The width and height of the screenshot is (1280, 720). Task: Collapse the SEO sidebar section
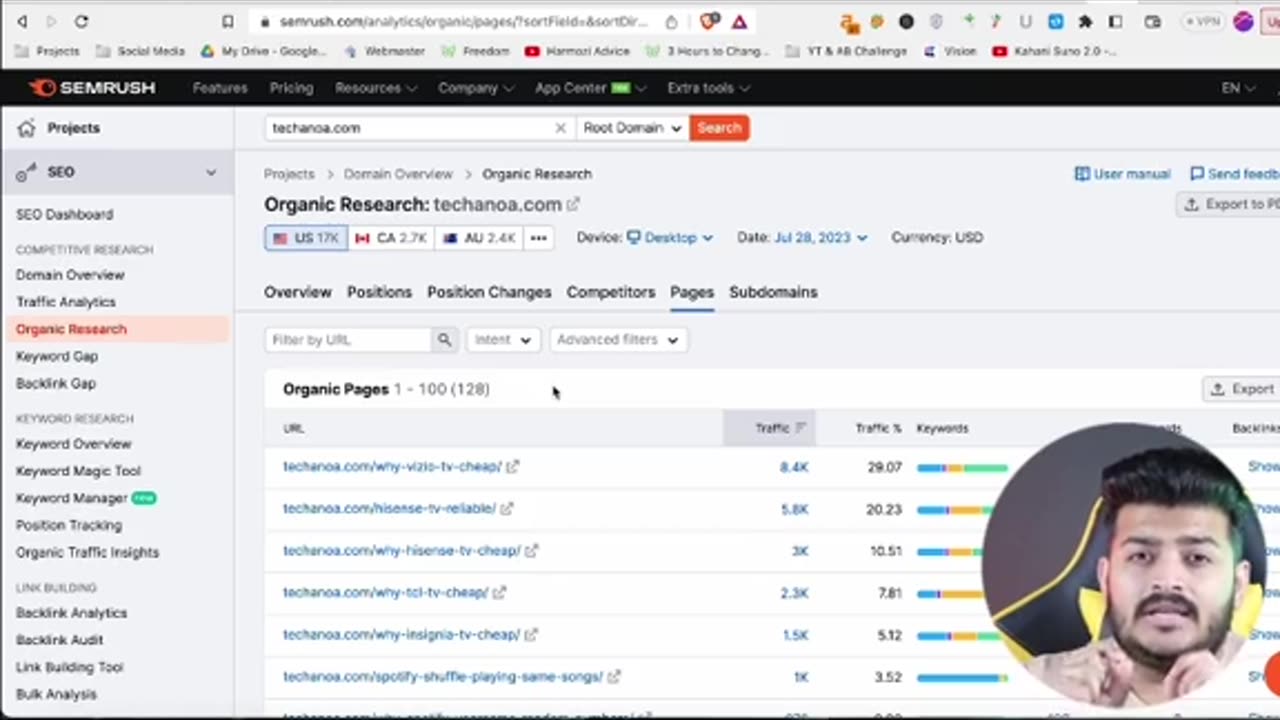pos(211,172)
